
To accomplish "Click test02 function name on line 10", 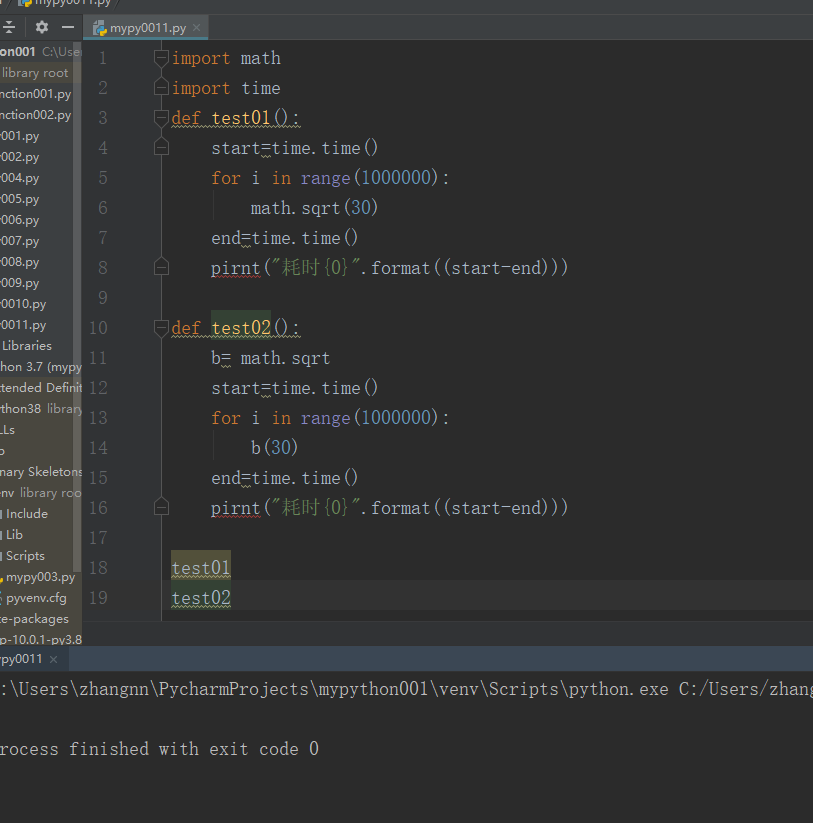I will [241, 328].
